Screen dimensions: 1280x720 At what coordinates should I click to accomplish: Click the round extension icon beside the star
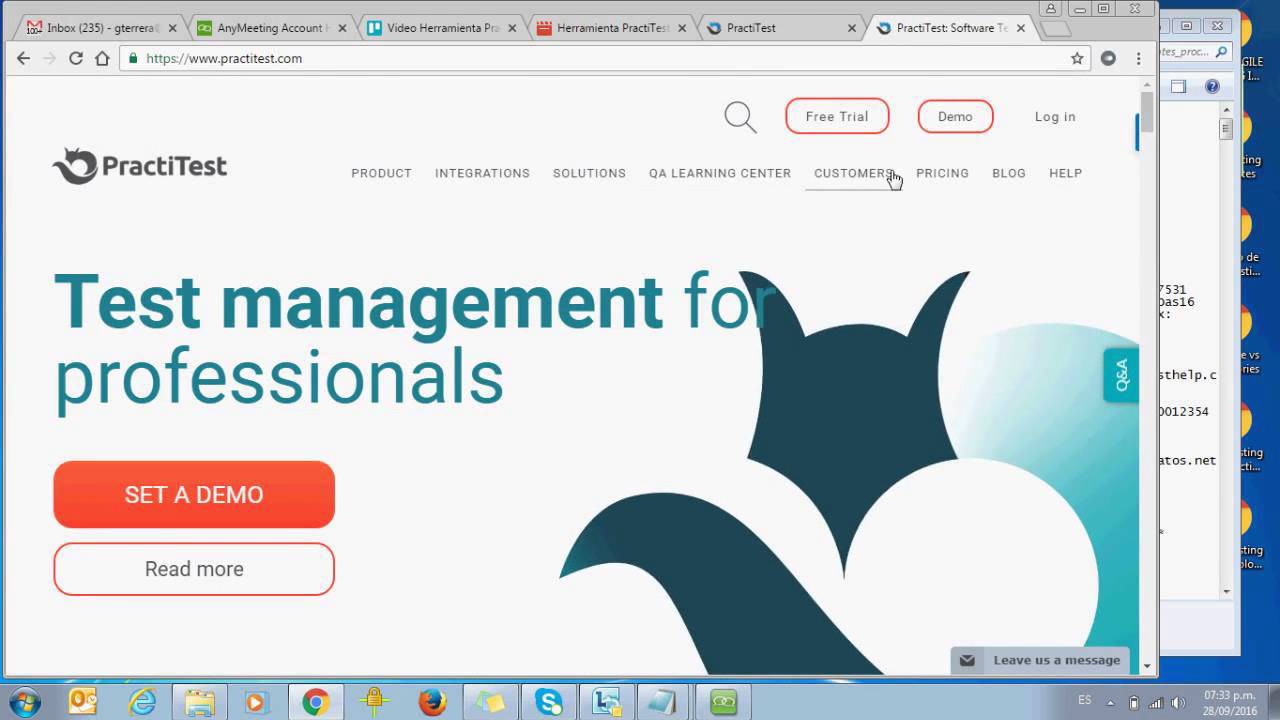pyautogui.click(x=1108, y=58)
